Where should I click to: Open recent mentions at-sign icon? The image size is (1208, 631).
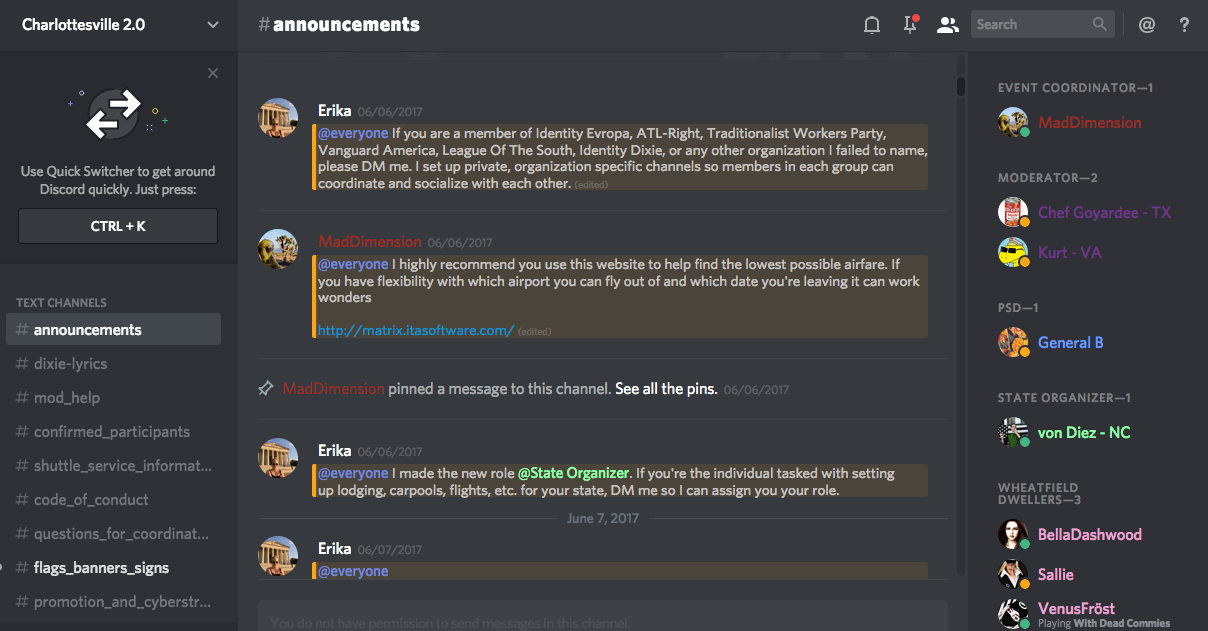coord(1147,25)
